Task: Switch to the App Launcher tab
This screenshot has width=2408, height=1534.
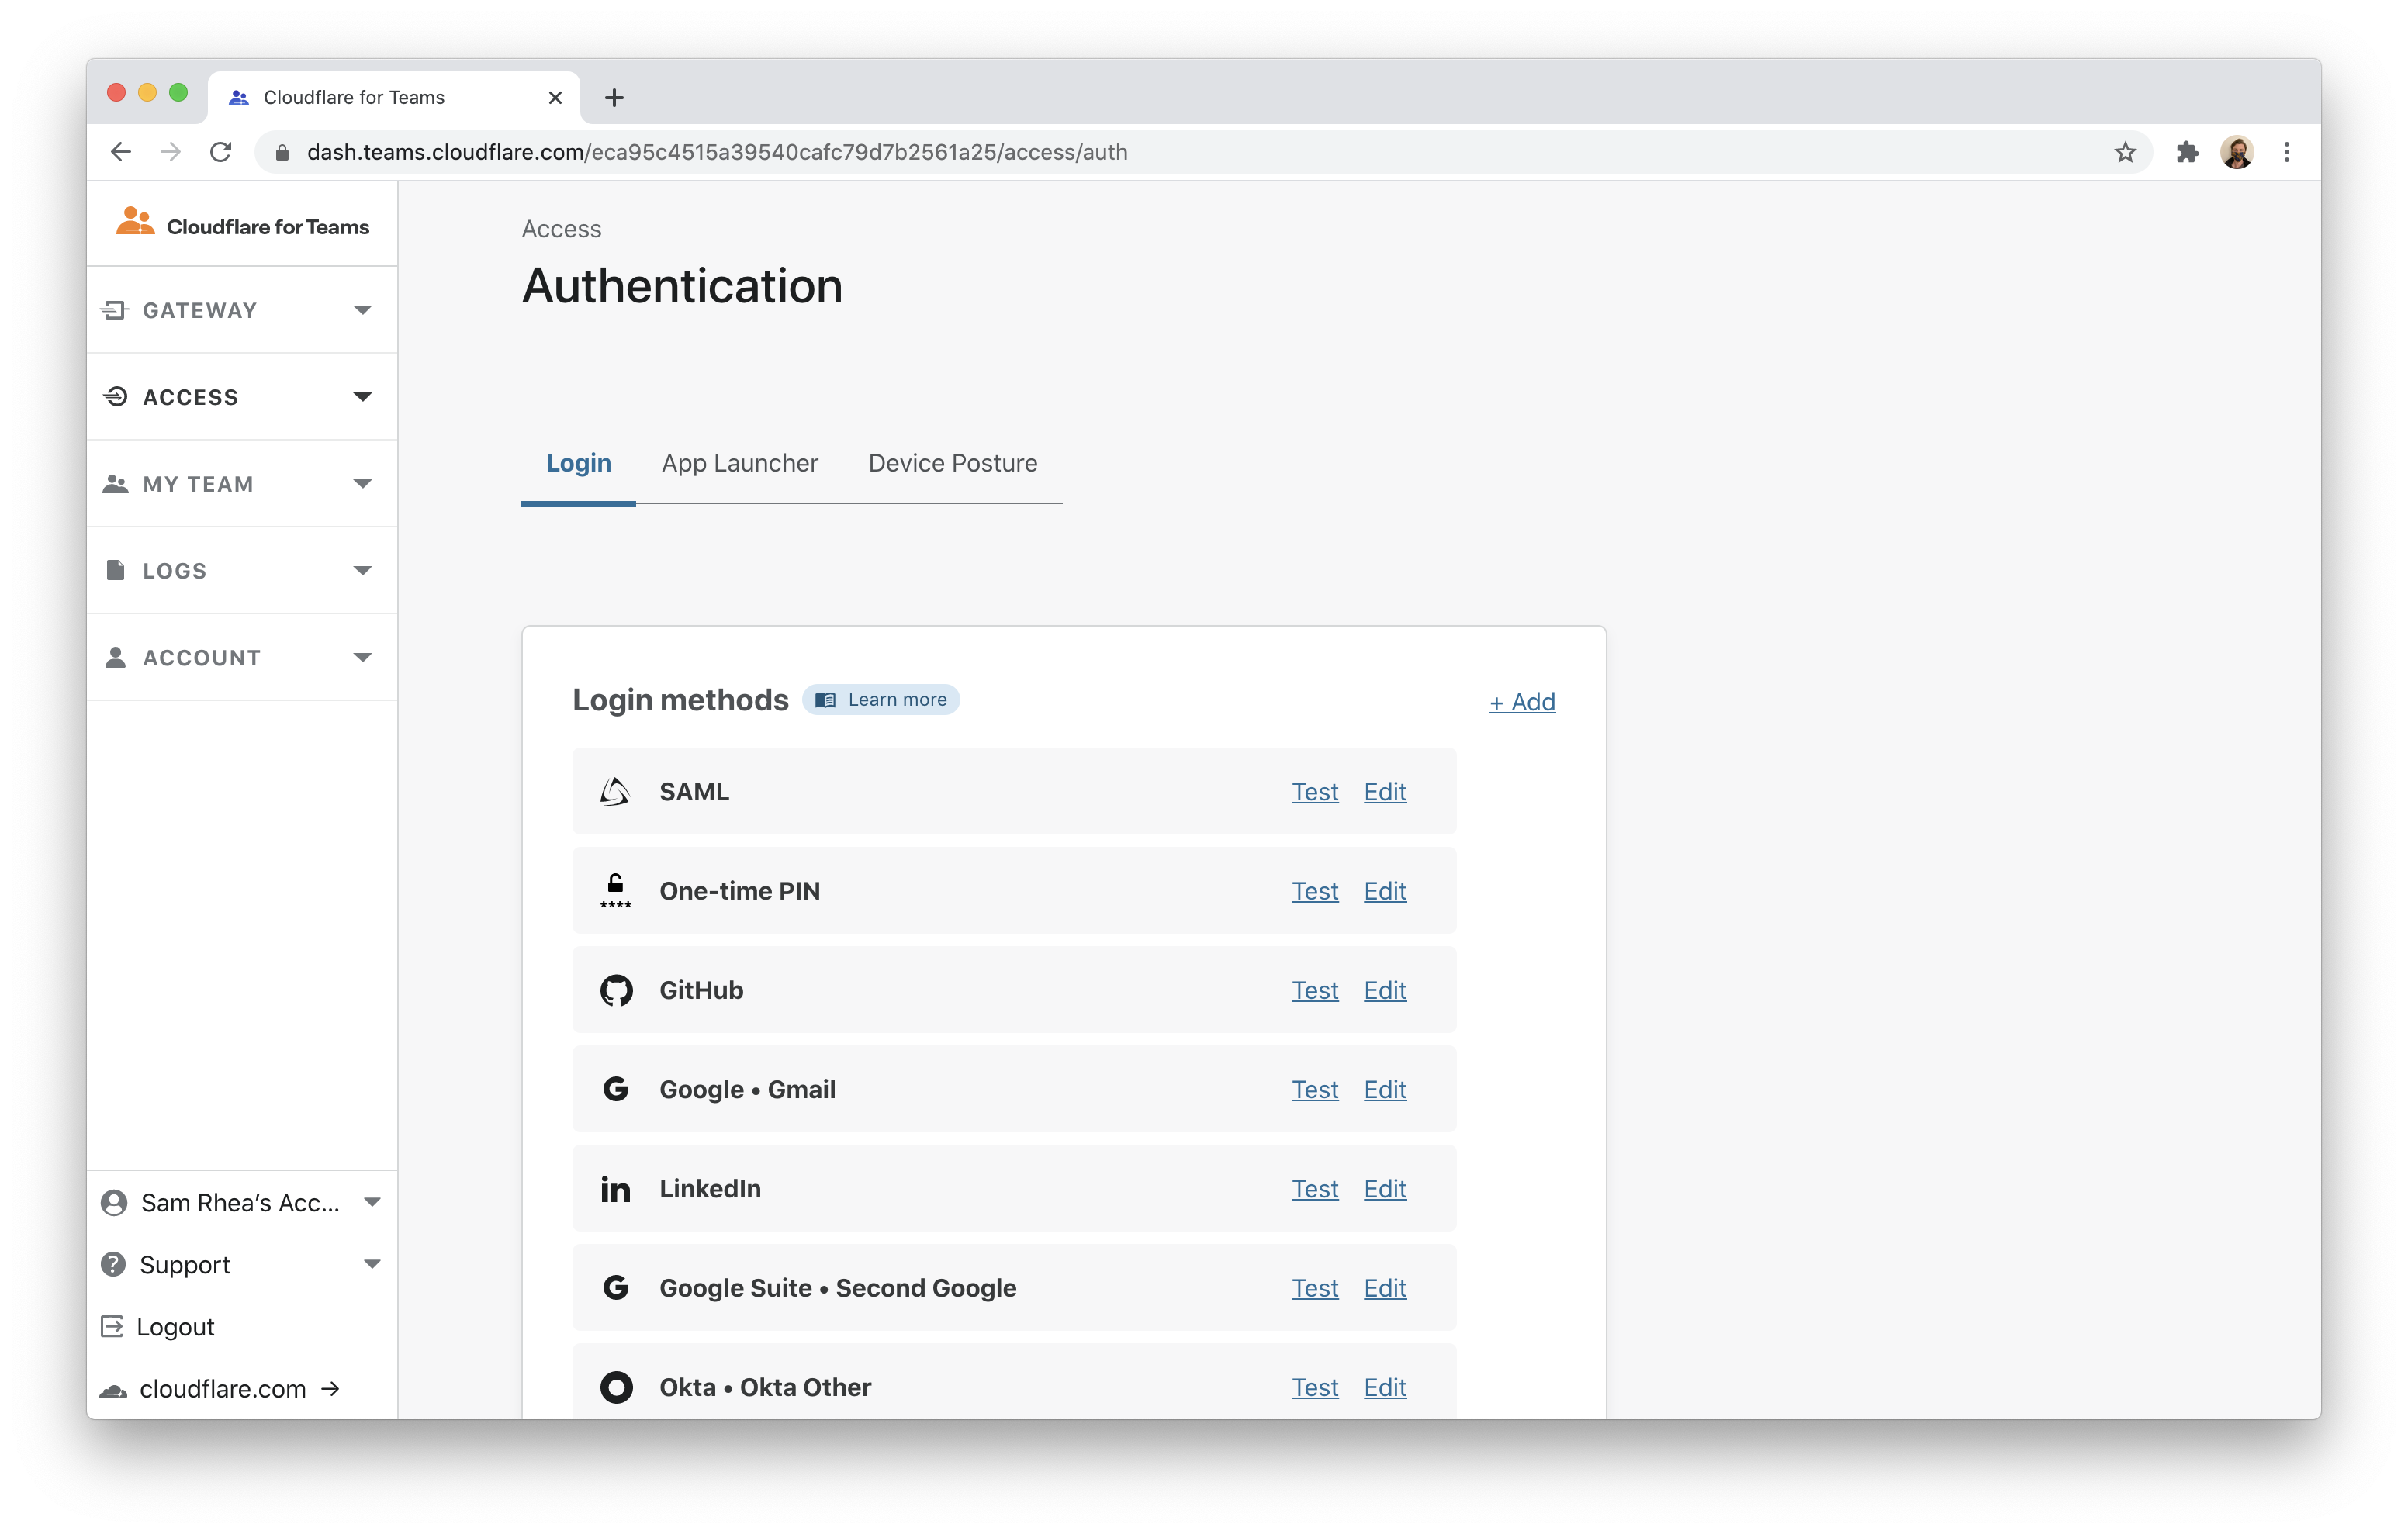Action: pos(739,463)
